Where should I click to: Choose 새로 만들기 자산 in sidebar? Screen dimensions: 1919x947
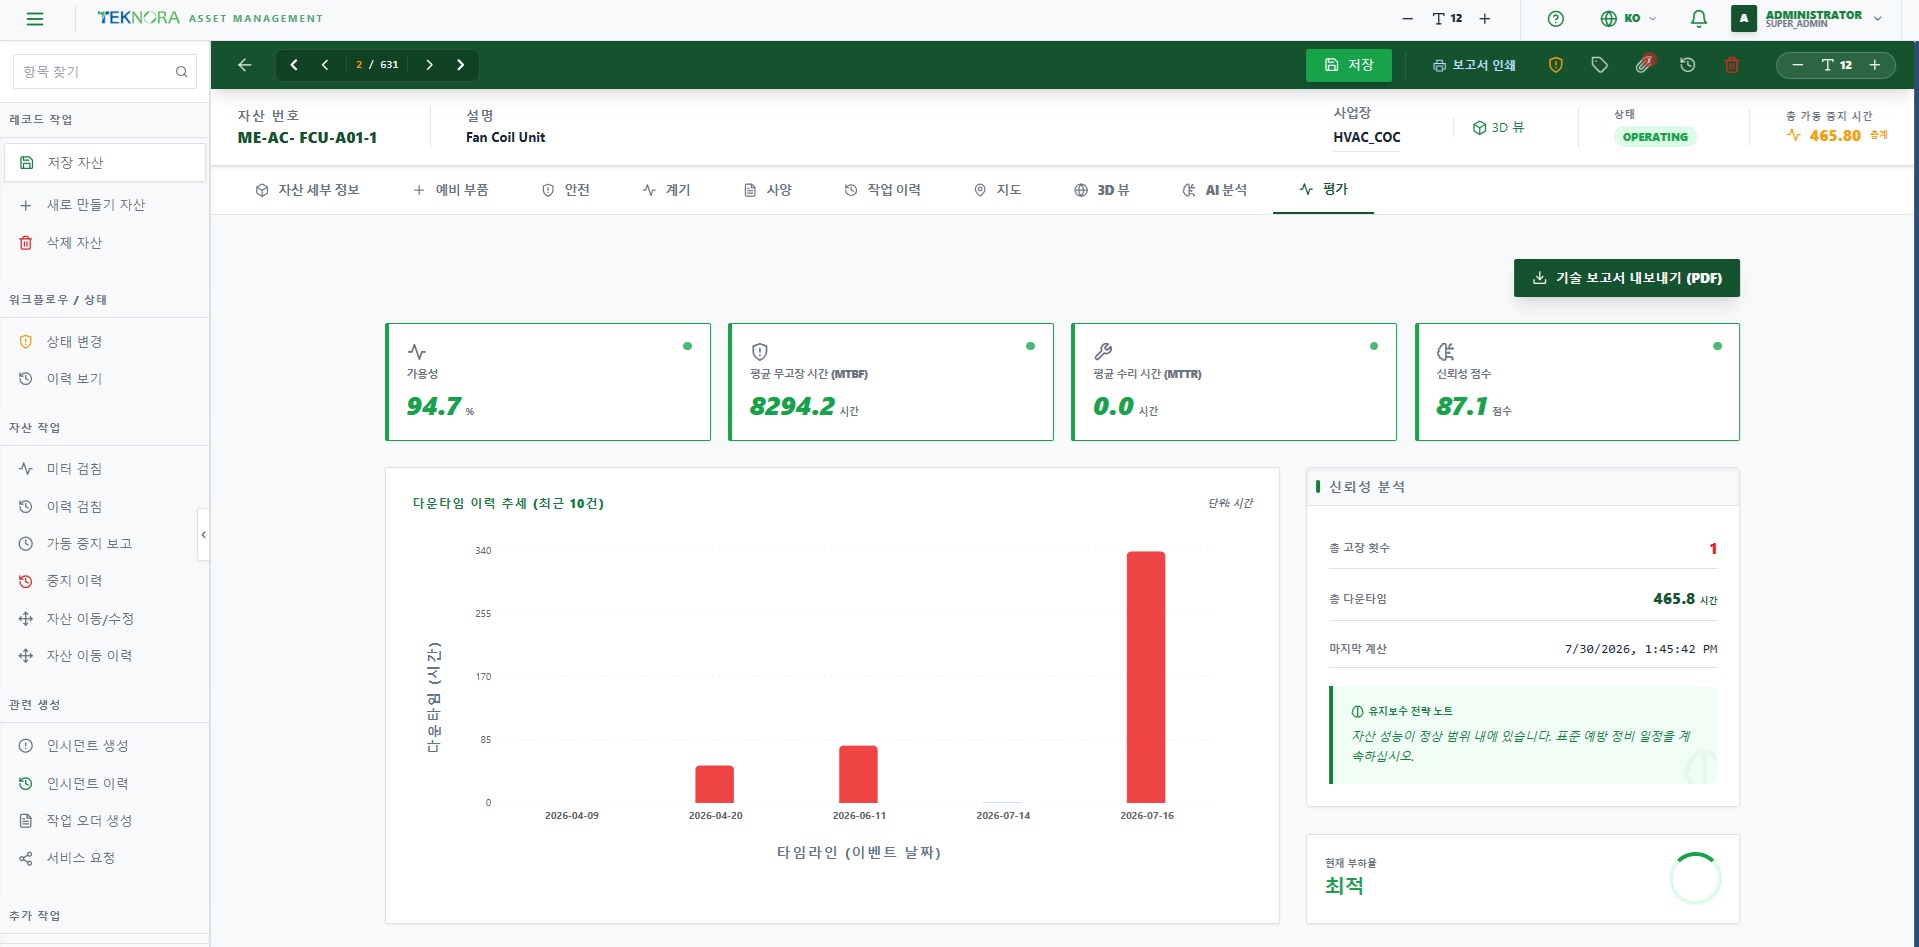105,205
